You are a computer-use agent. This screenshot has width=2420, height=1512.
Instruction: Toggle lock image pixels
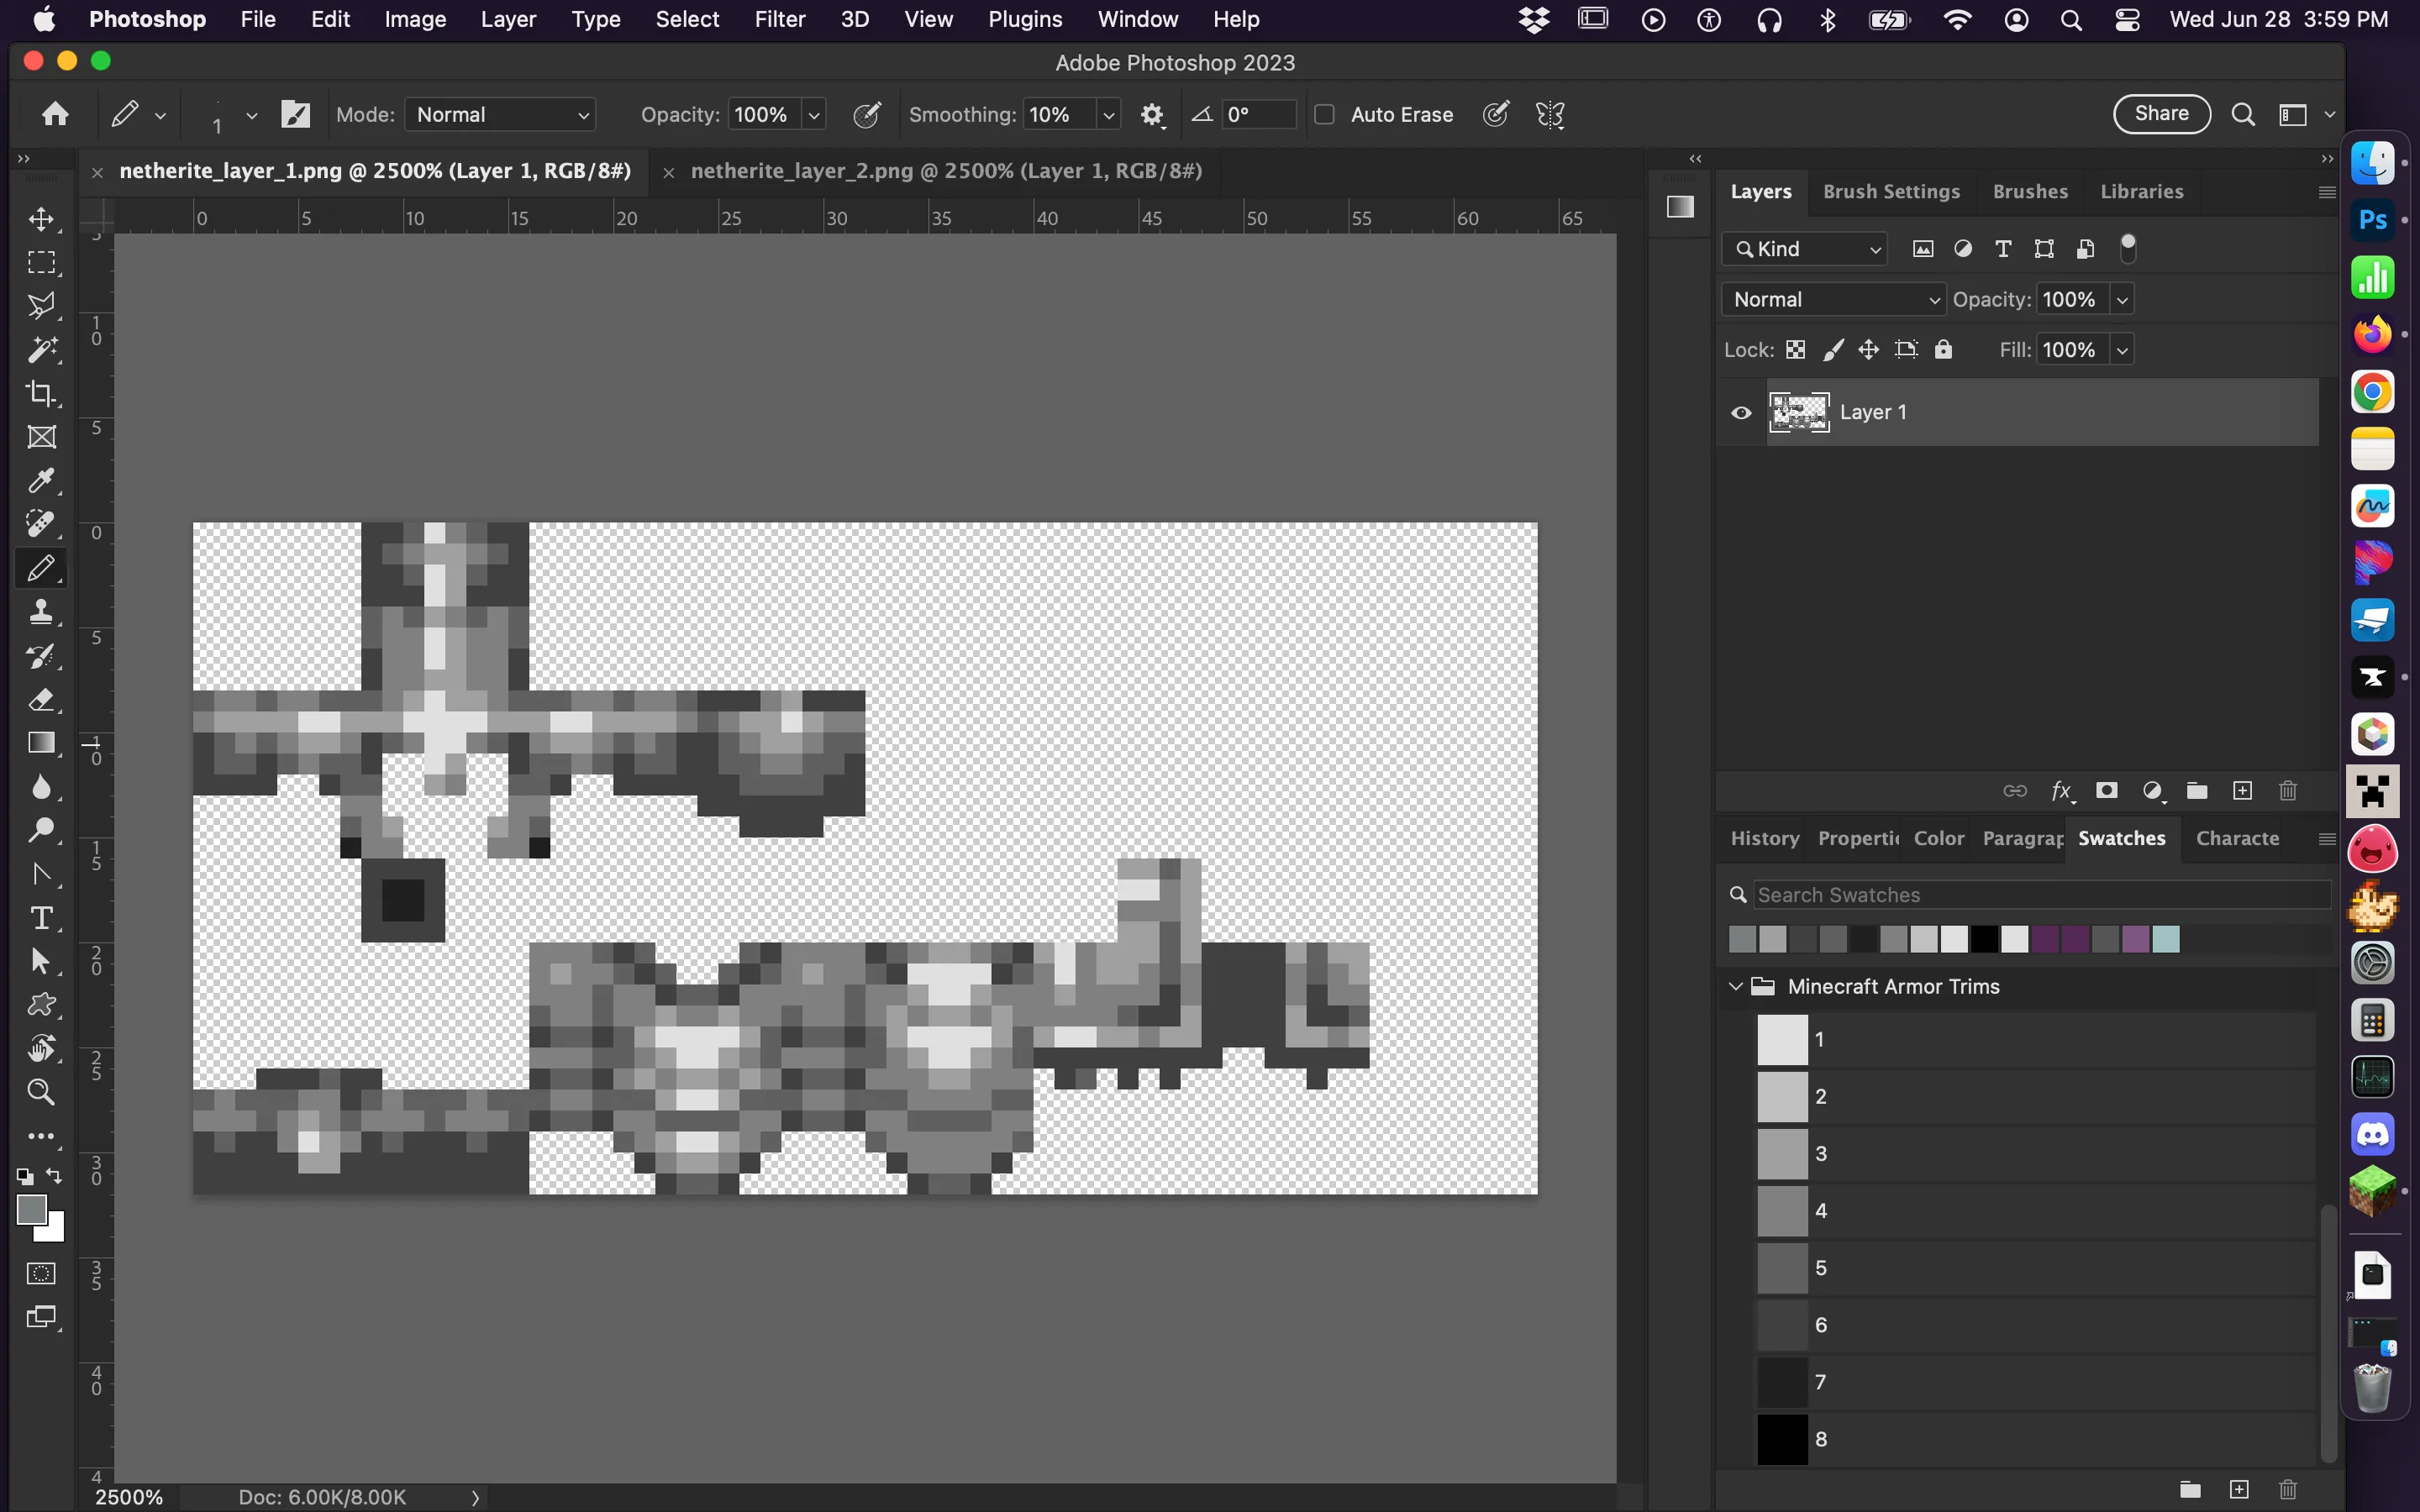1833,350
